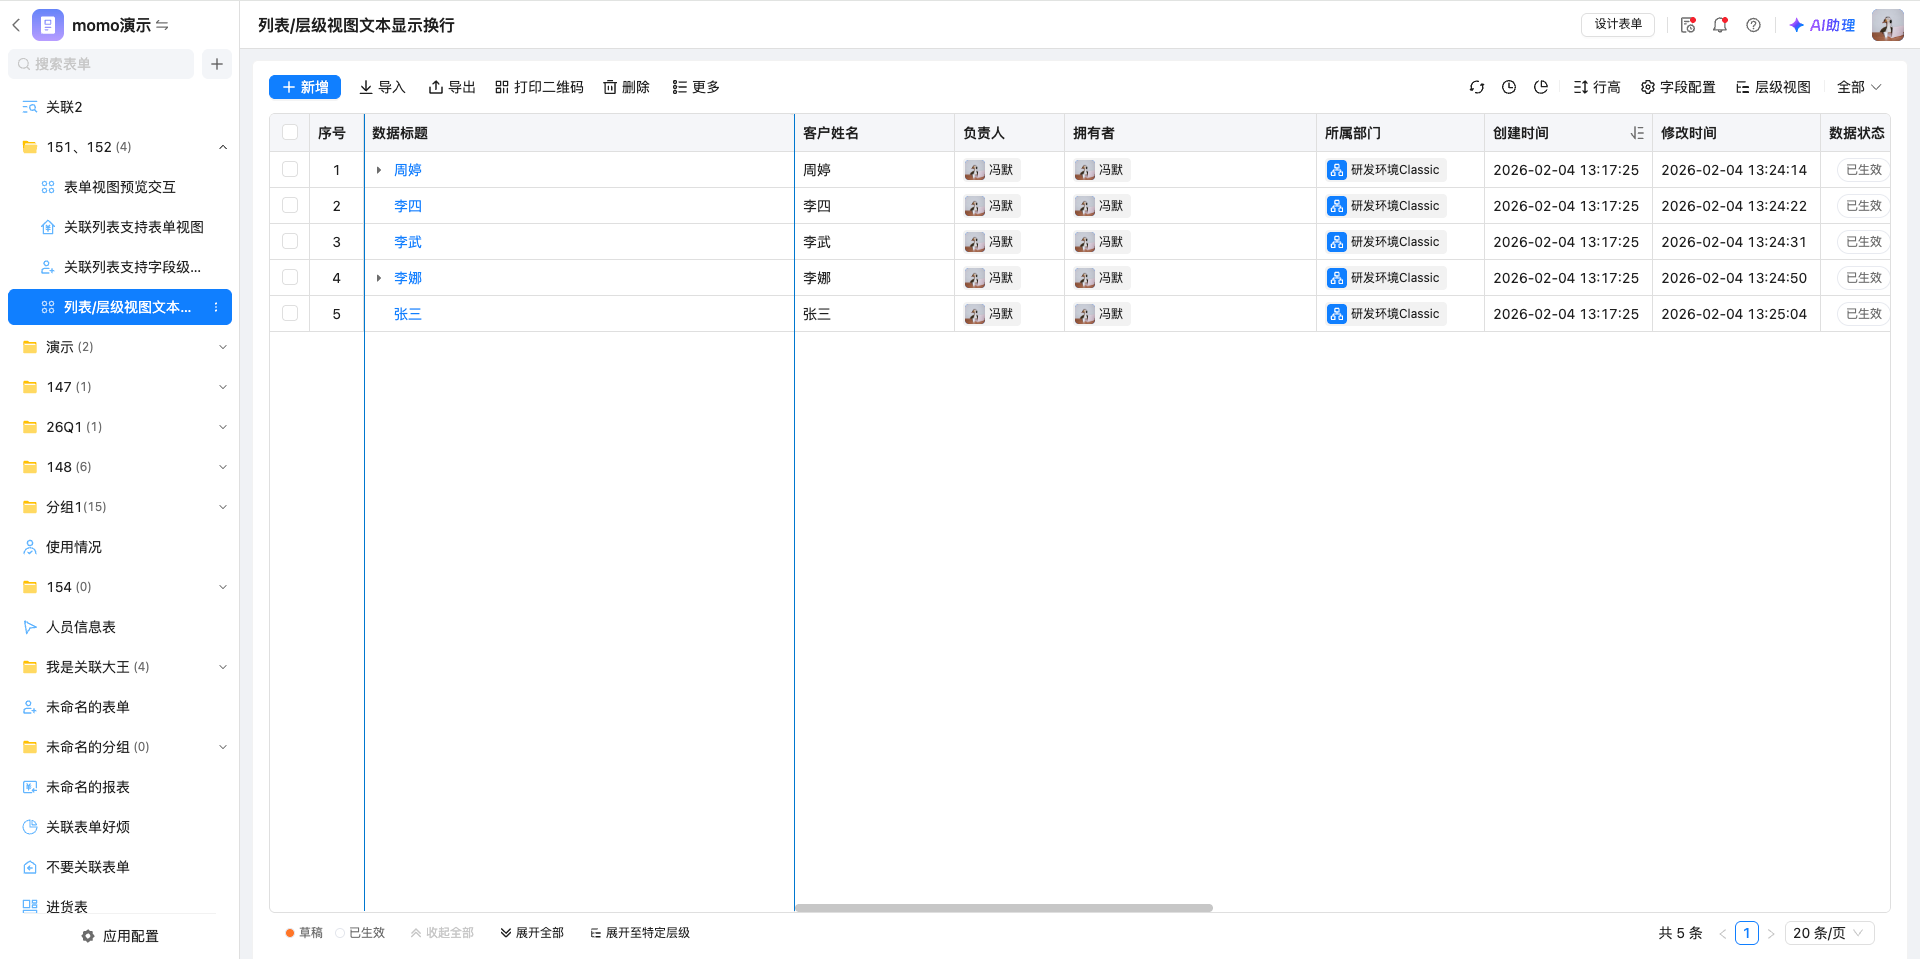Click the 设计表单 button
This screenshot has width=1920, height=959.
point(1618,25)
